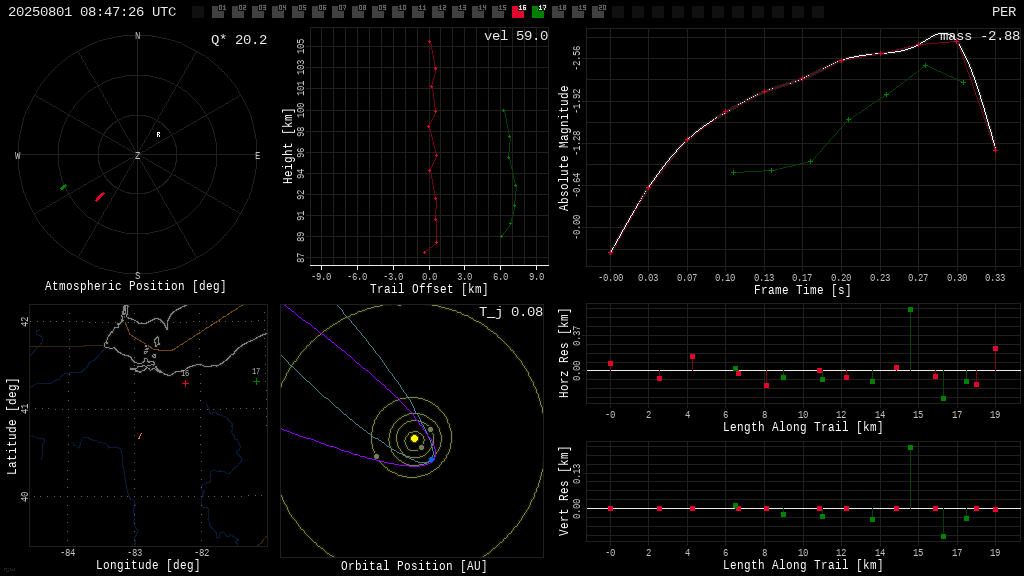Select the red station 16 indicator
The height and width of the screenshot is (576, 1024).
click(x=518, y=12)
